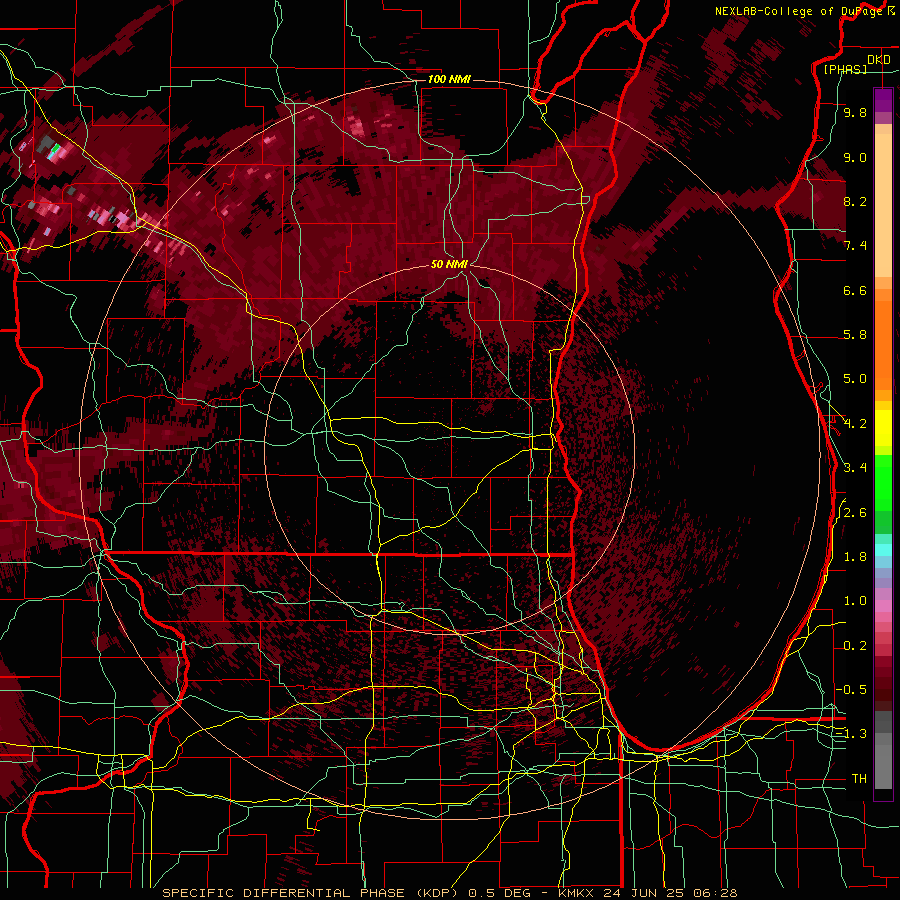Image resolution: width=900 pixels, height=900 pixels.
Task: Click the 4.2 scale value
Action: click(x=855, y=424)
